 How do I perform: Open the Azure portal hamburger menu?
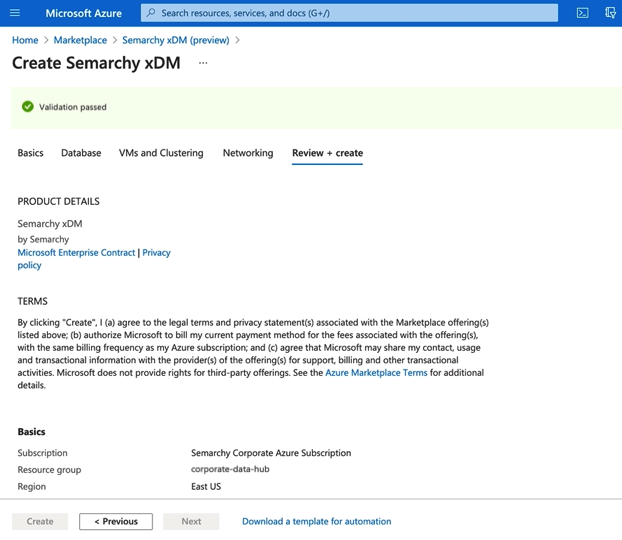pos(15,13)
